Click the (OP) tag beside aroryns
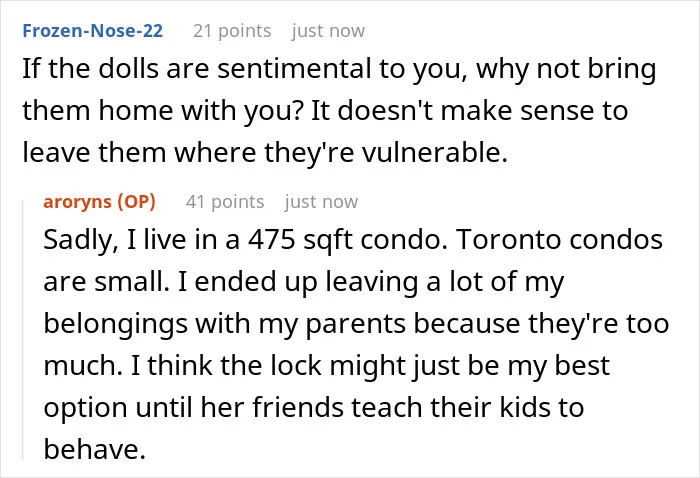700x478 pixels. pyautogui.click(x=137, y=202)
